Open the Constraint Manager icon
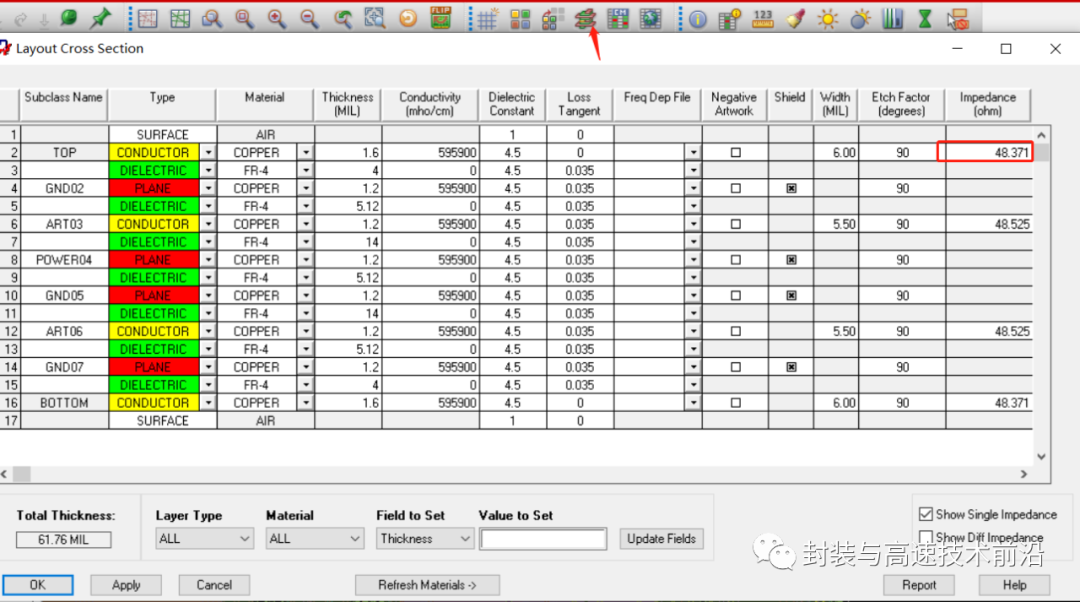Screen dimensions: 1080x602 coord(618,19)
